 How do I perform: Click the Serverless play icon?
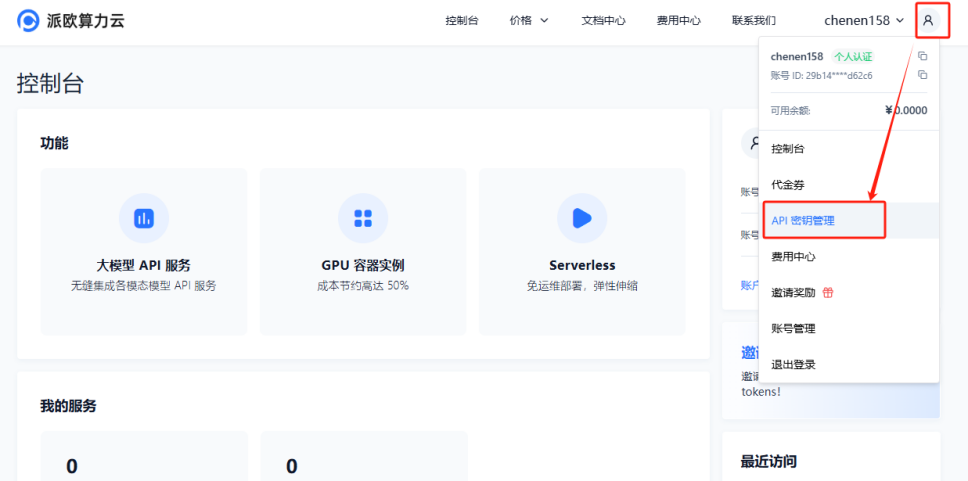point(582,218)
